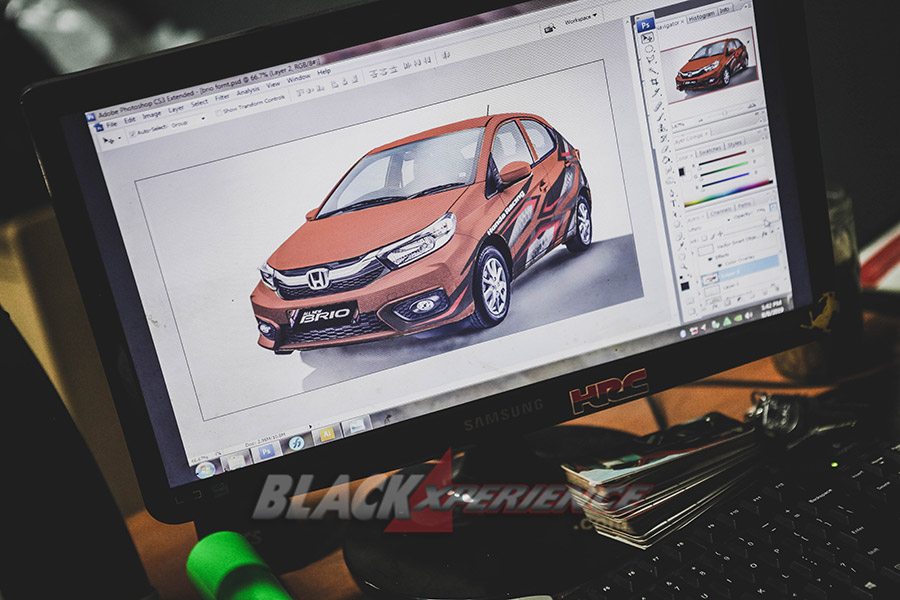Open the Window menu

(298, 79)
